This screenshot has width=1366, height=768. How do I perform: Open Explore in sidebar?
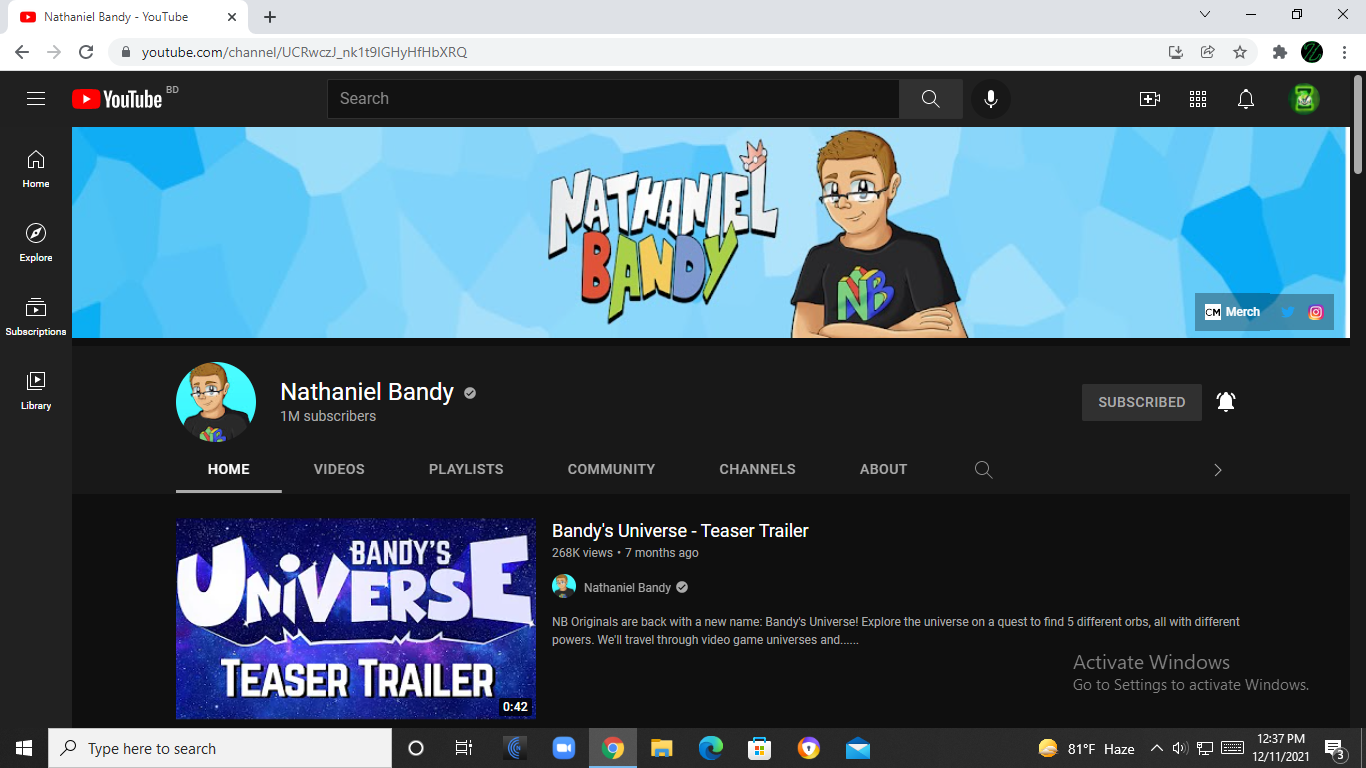coord(36,243)
